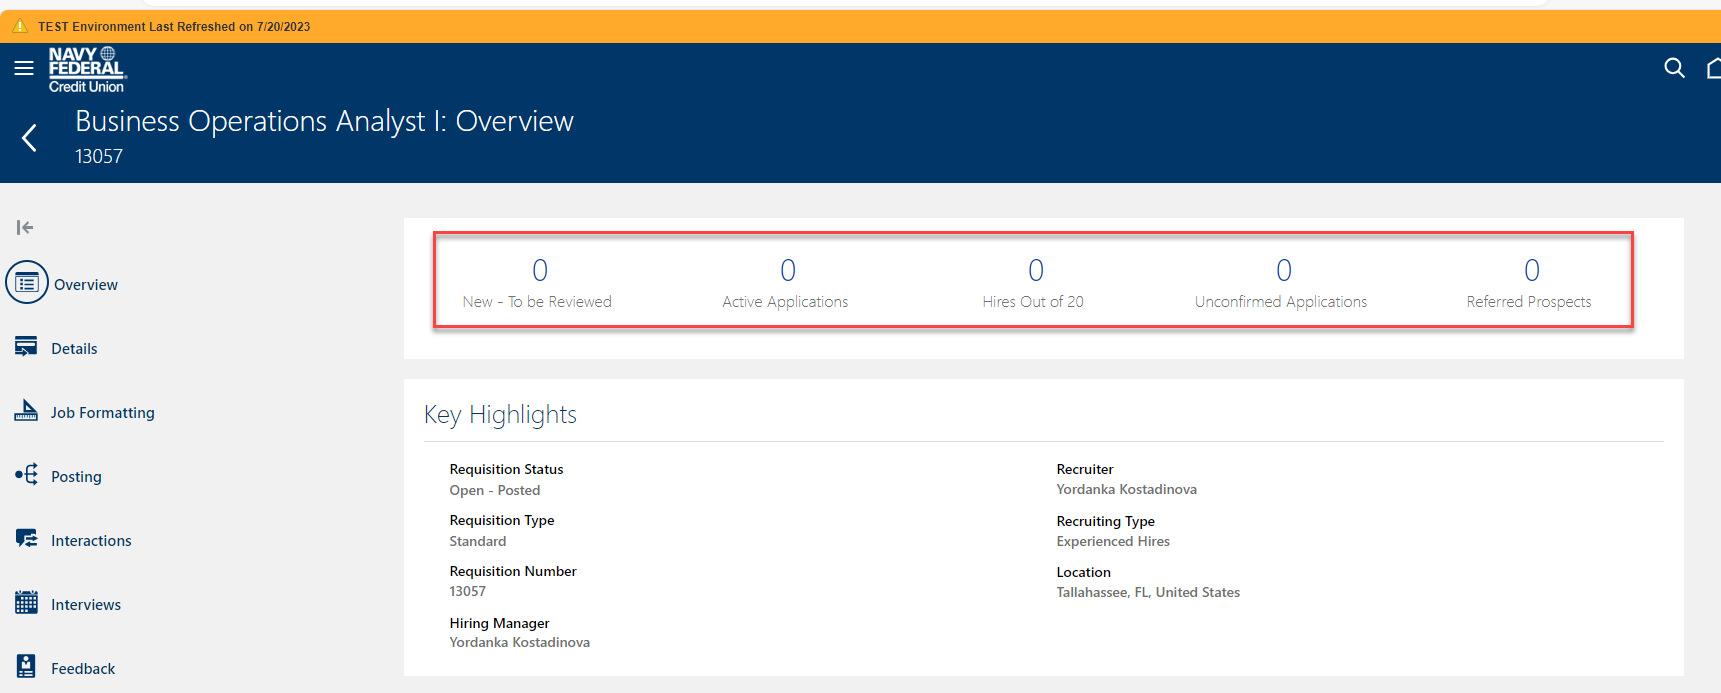This screenshot has height=693, width=1721.
Task: Switch to the Overview tab label
Action: (86, 285)
